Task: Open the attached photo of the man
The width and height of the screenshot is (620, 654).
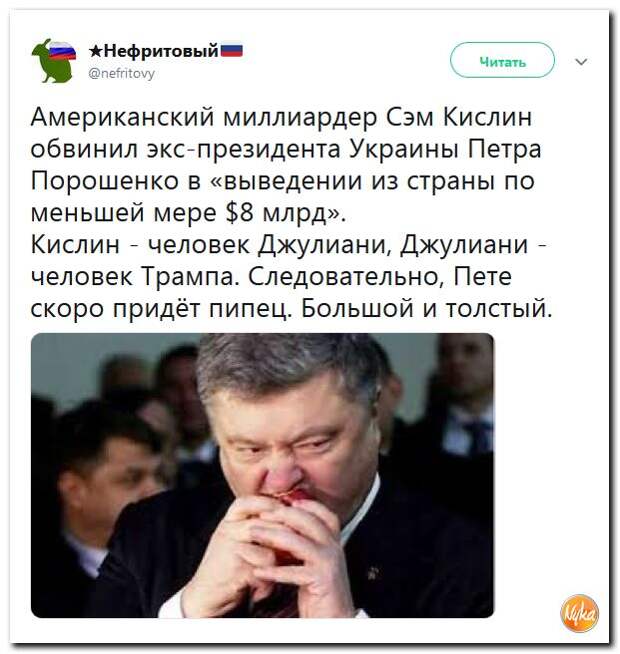Action: pos(262,475)
